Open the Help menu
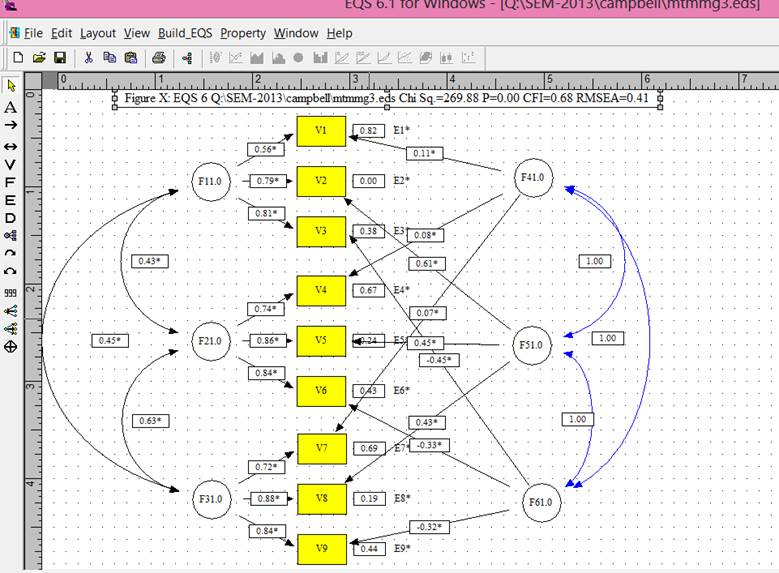Image resolution: width=779 pixels, height=573 pixels. click(x=339, y=33)
